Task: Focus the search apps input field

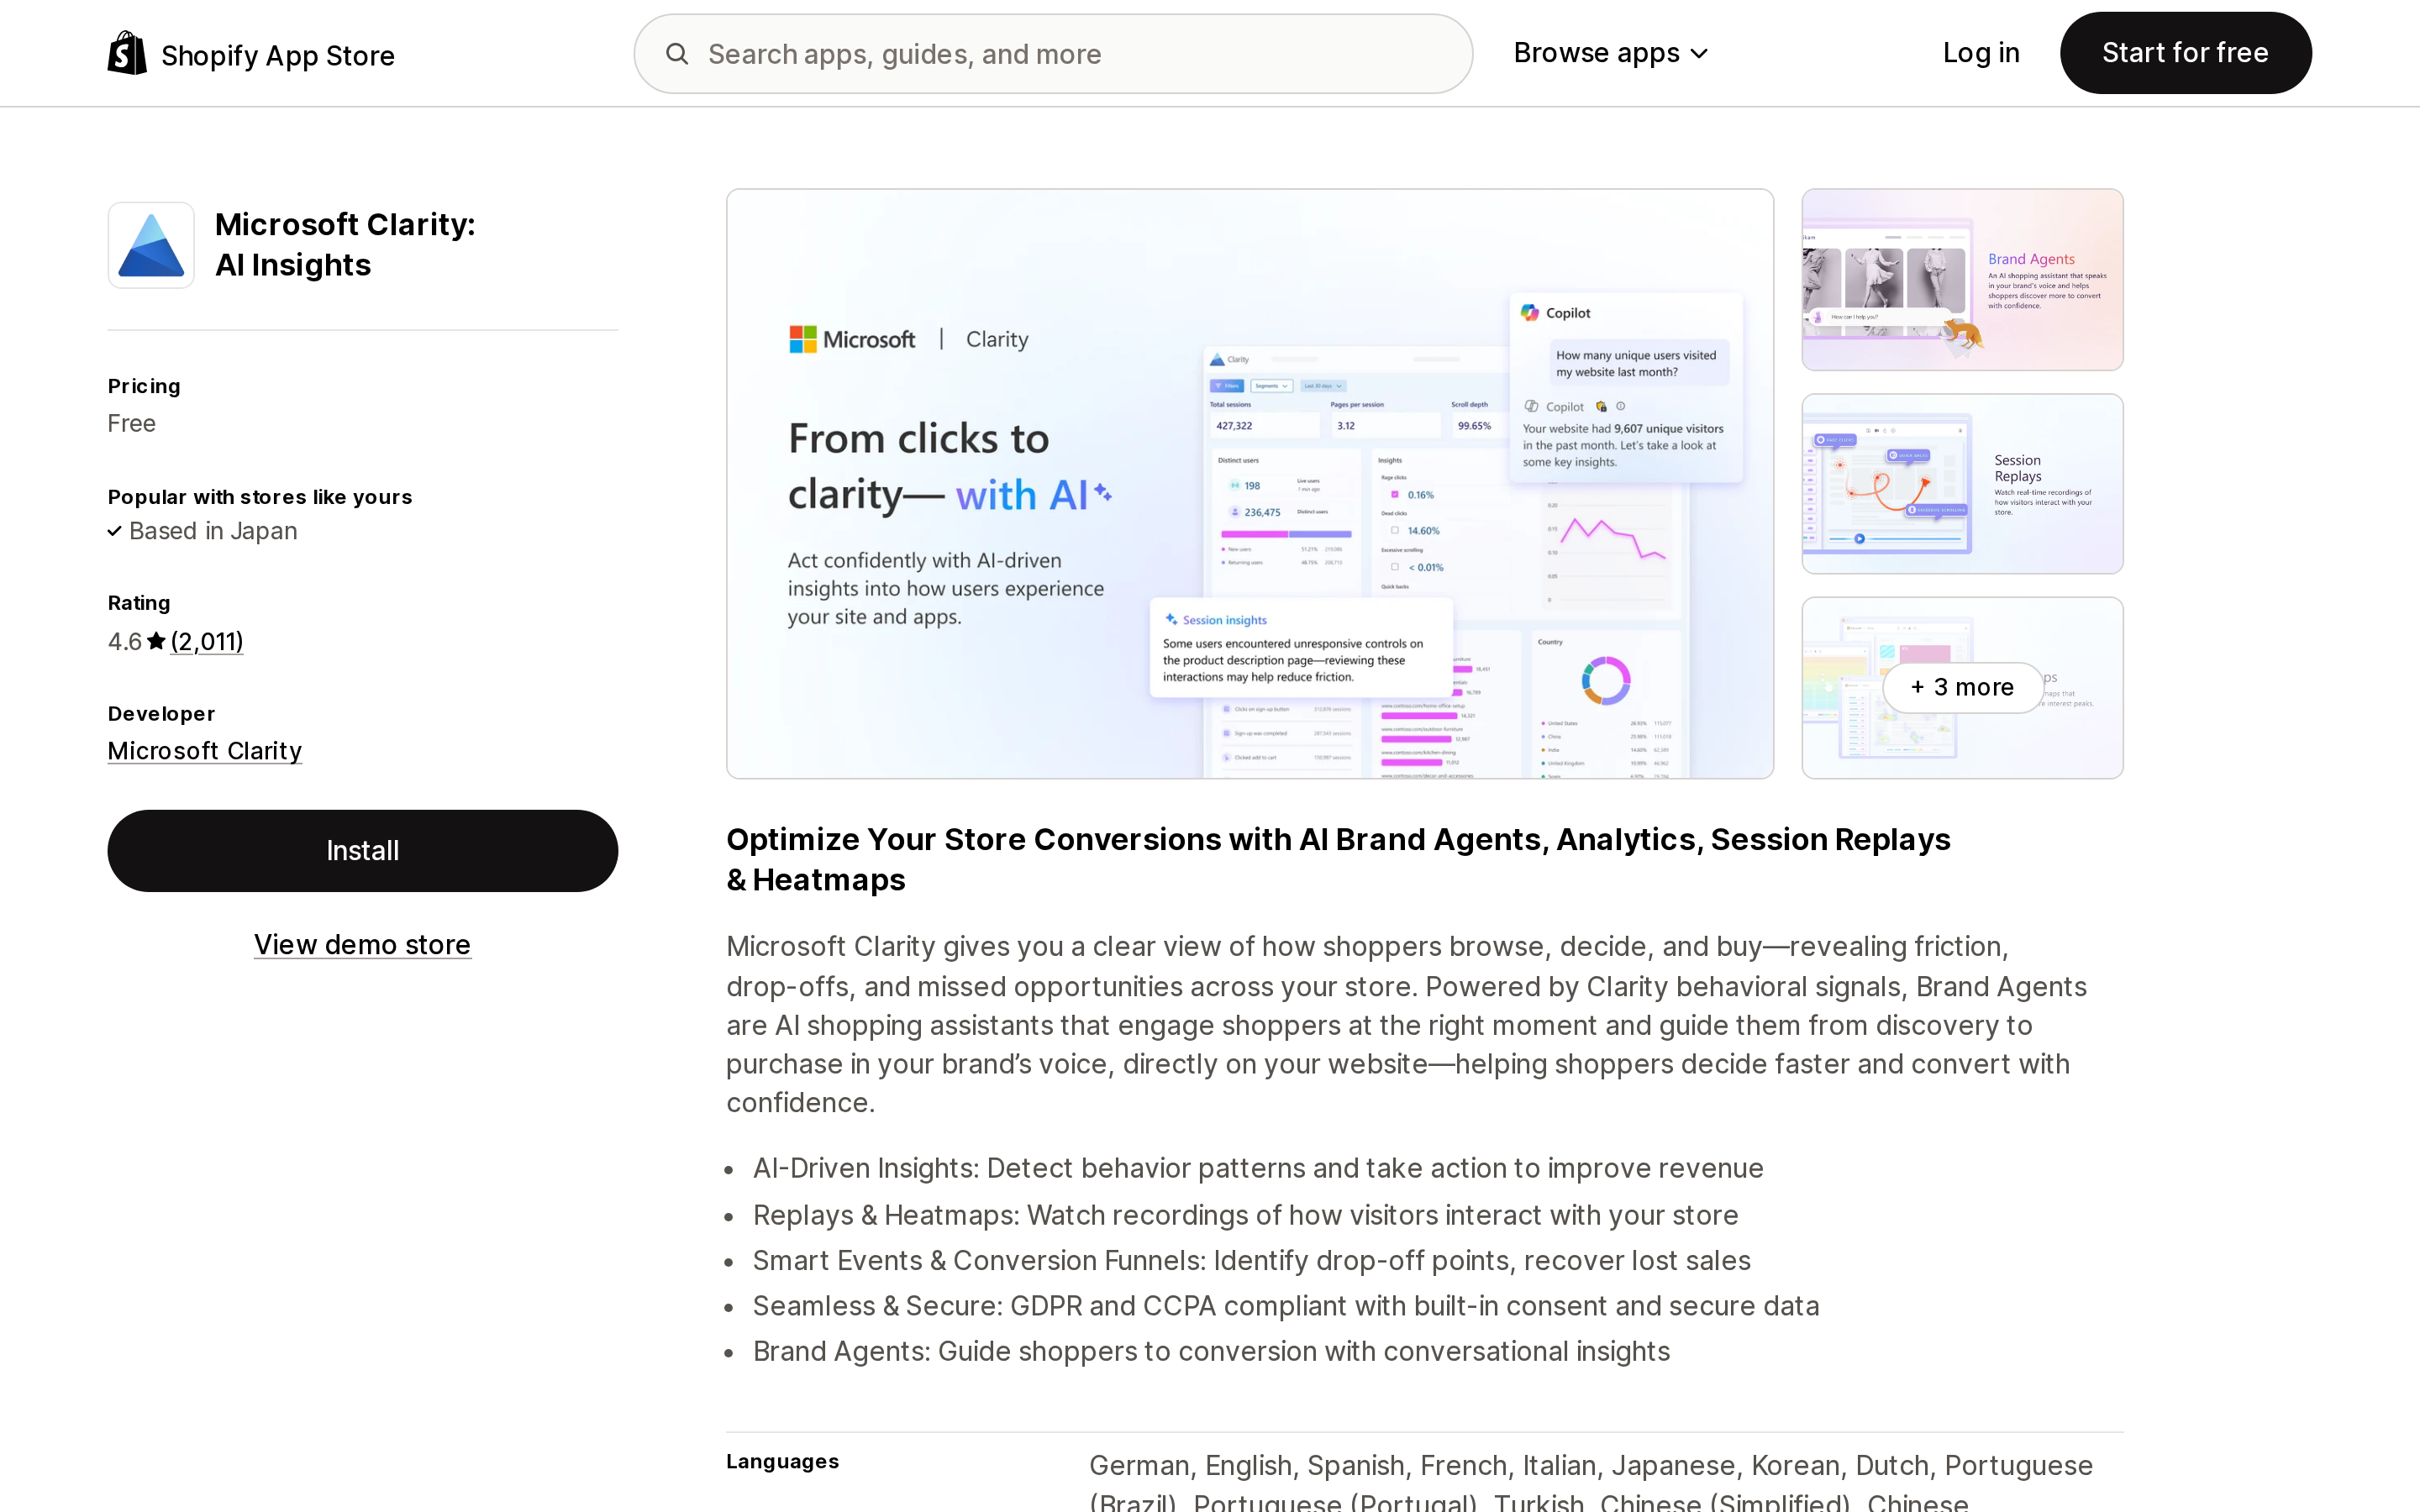Action: [x=1053, y=54]
